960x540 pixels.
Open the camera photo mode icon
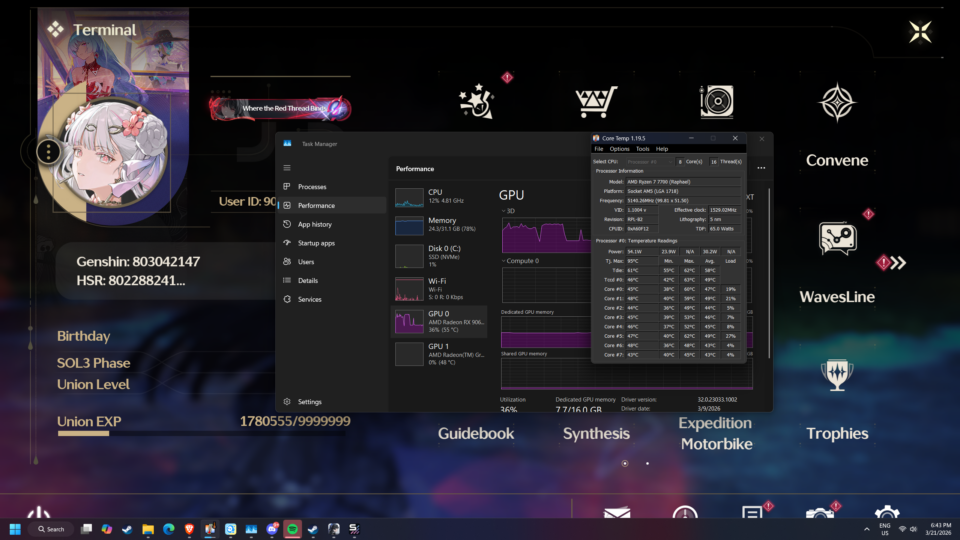coord(820,513)
